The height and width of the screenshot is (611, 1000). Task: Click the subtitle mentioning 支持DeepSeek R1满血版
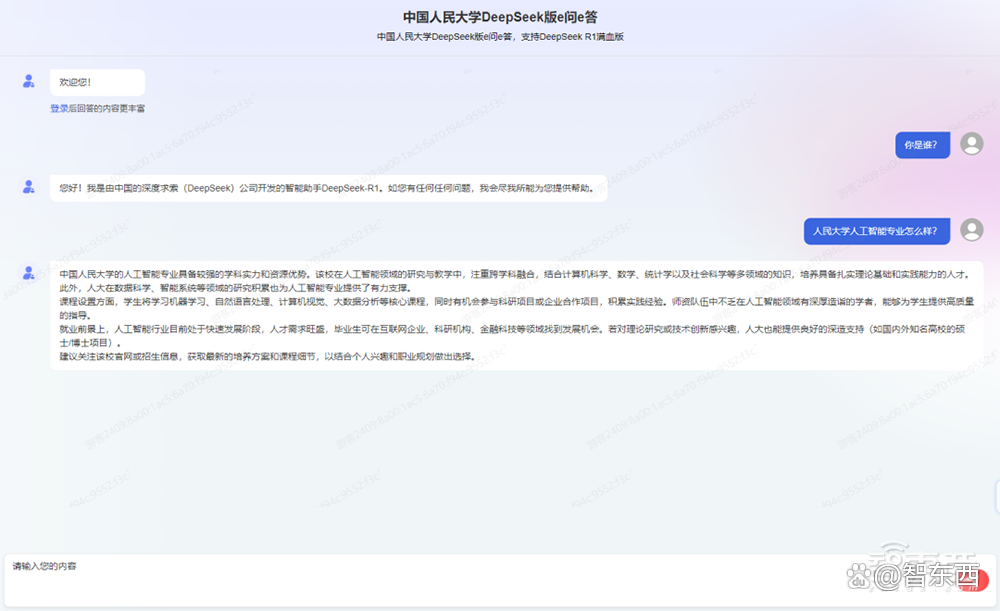[500, 37]
